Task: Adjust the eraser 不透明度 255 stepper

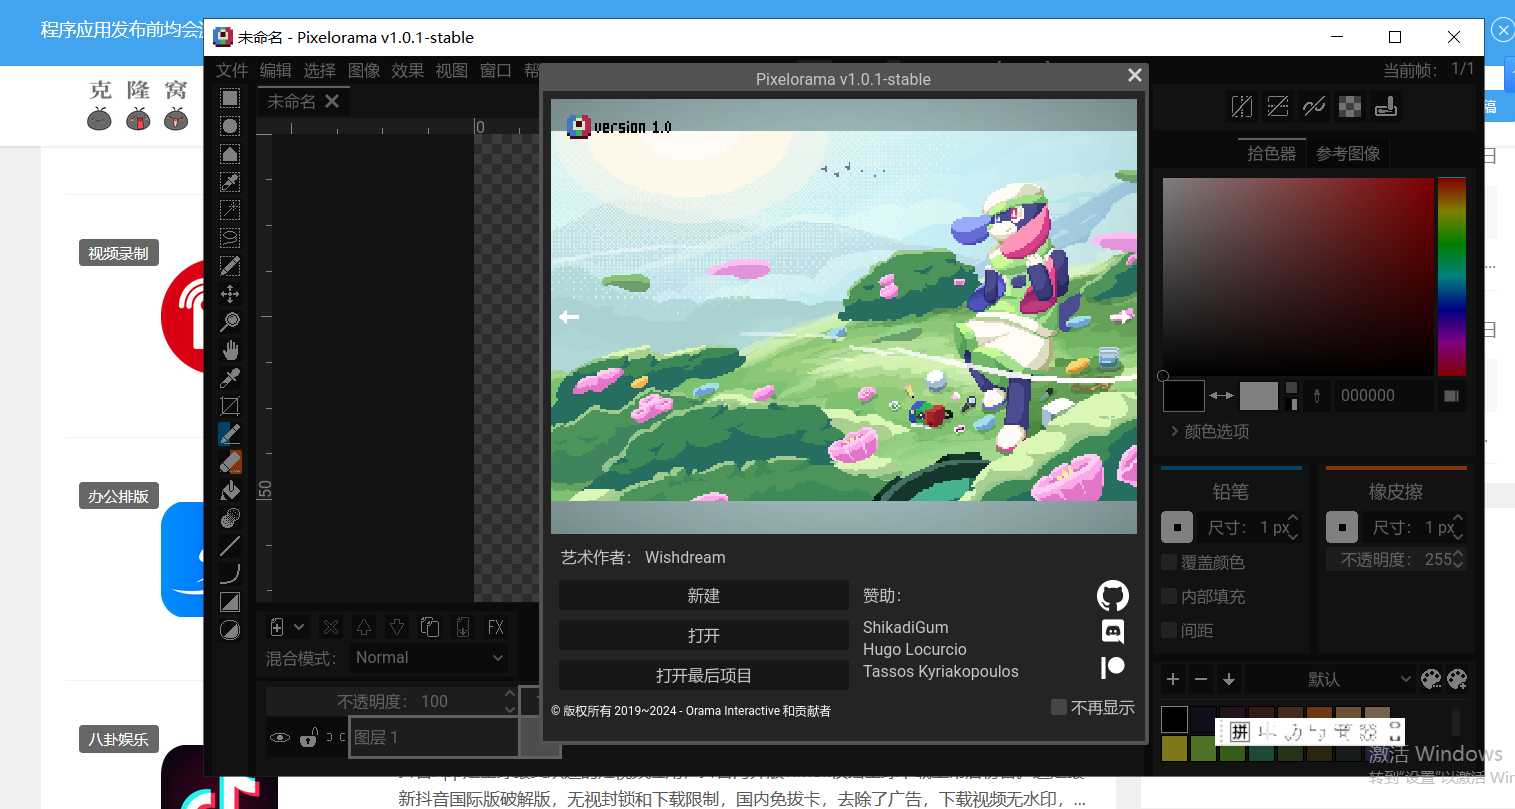Action: click(x=1459, y=559)
